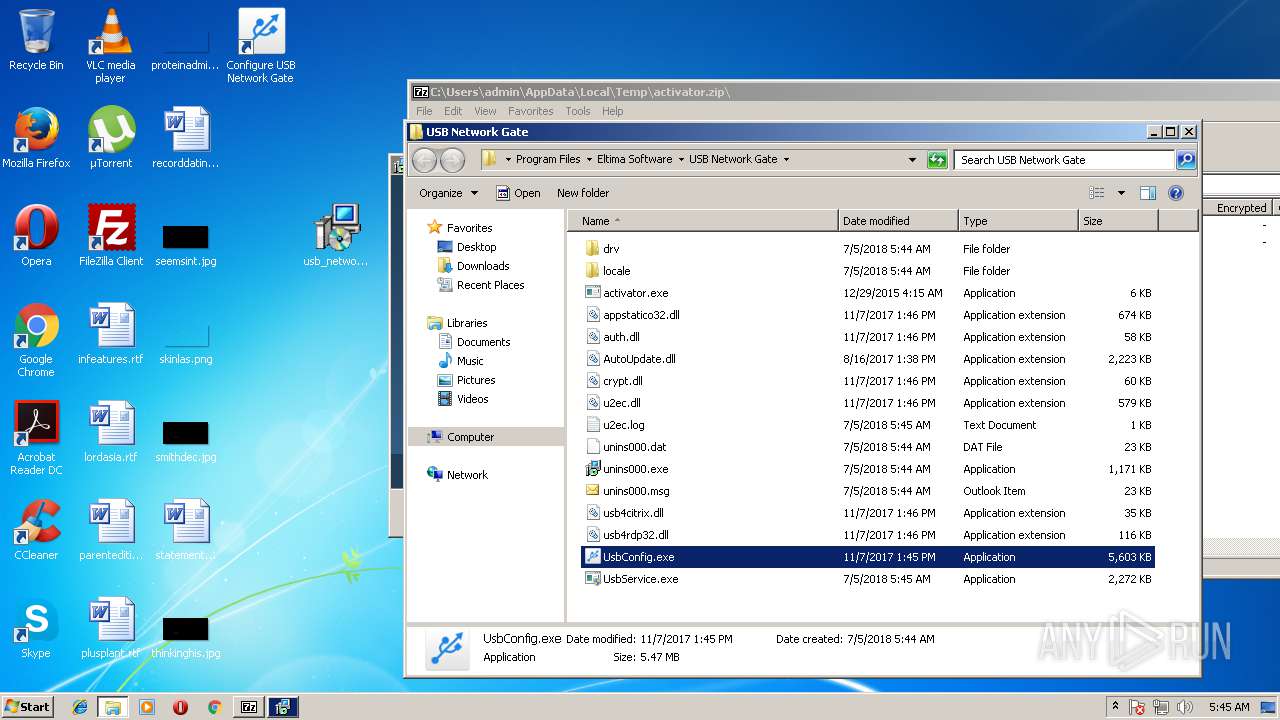Launch Mozilla Firefox from desktop

pos(36,138)
